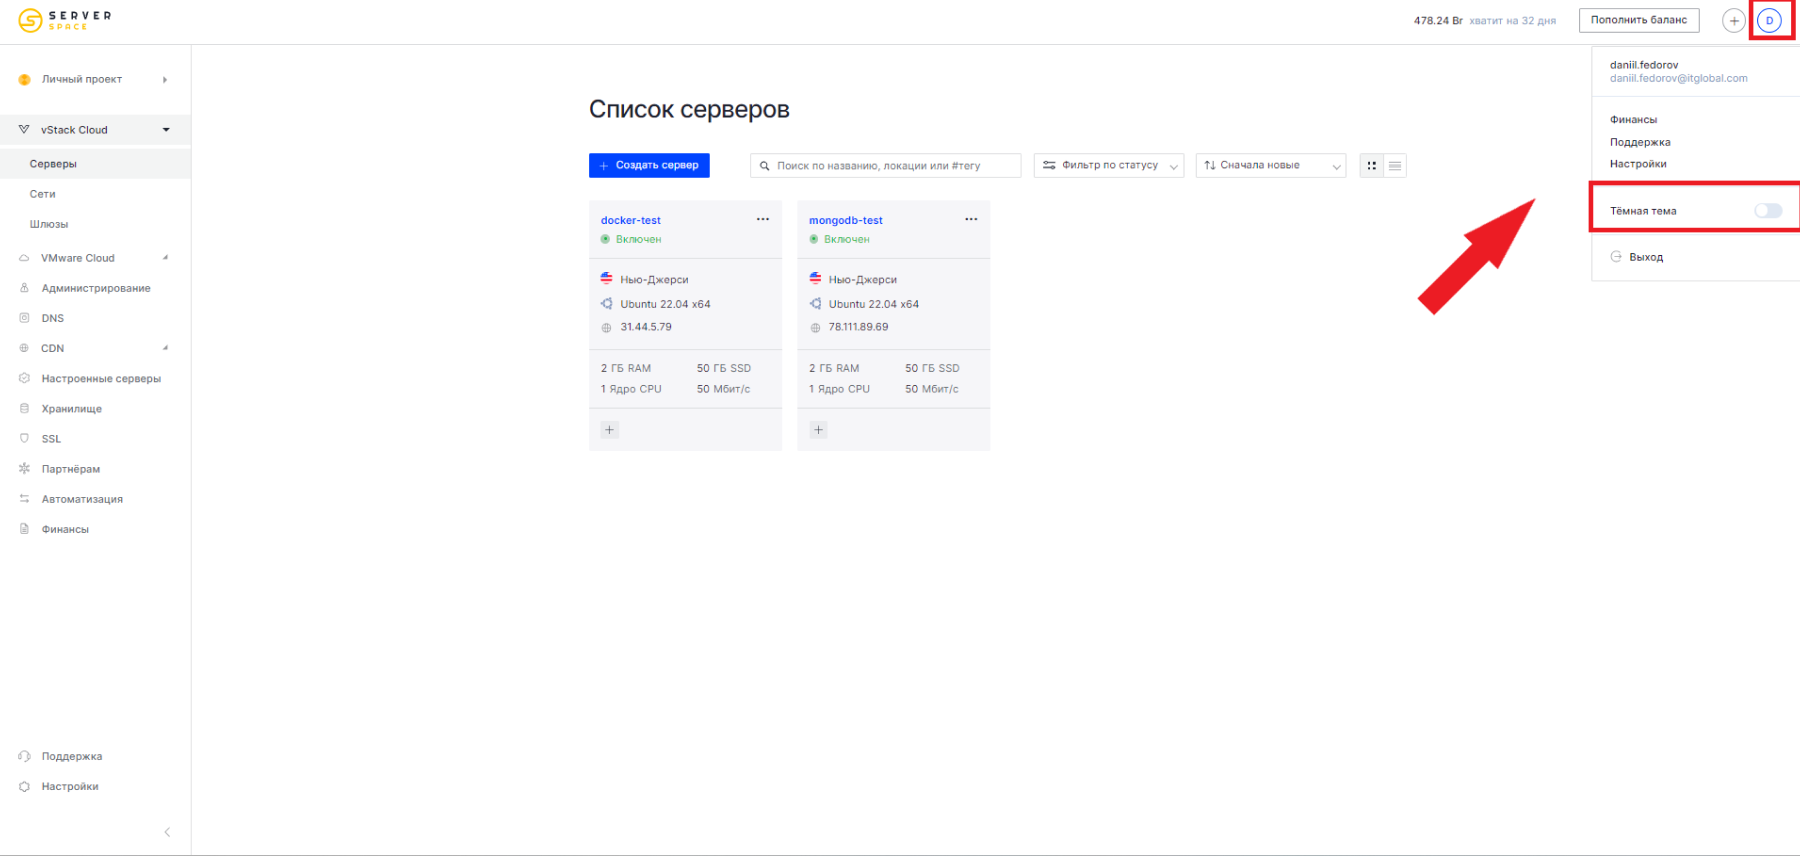Click docker-test Включен status
1800x856 pixels.
click(638, 239)
